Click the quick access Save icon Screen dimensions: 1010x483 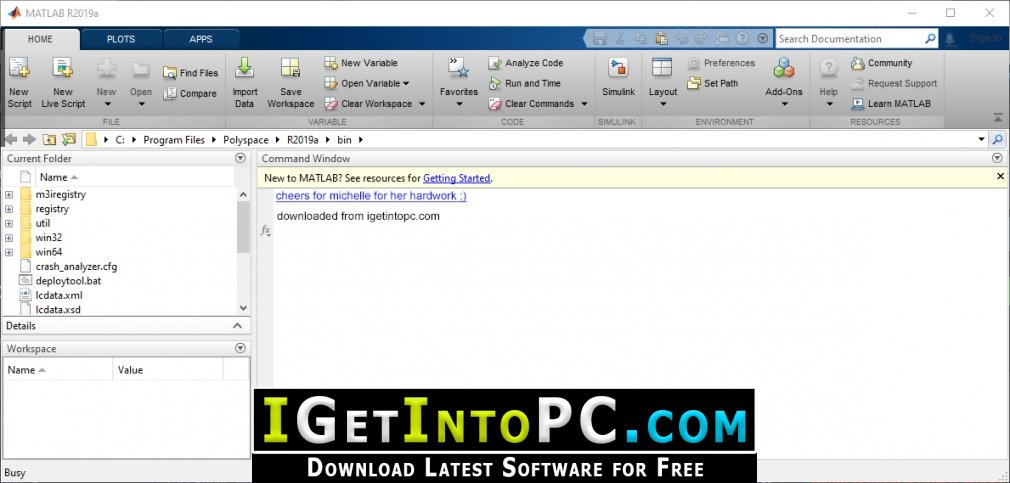tap(600, 39)
